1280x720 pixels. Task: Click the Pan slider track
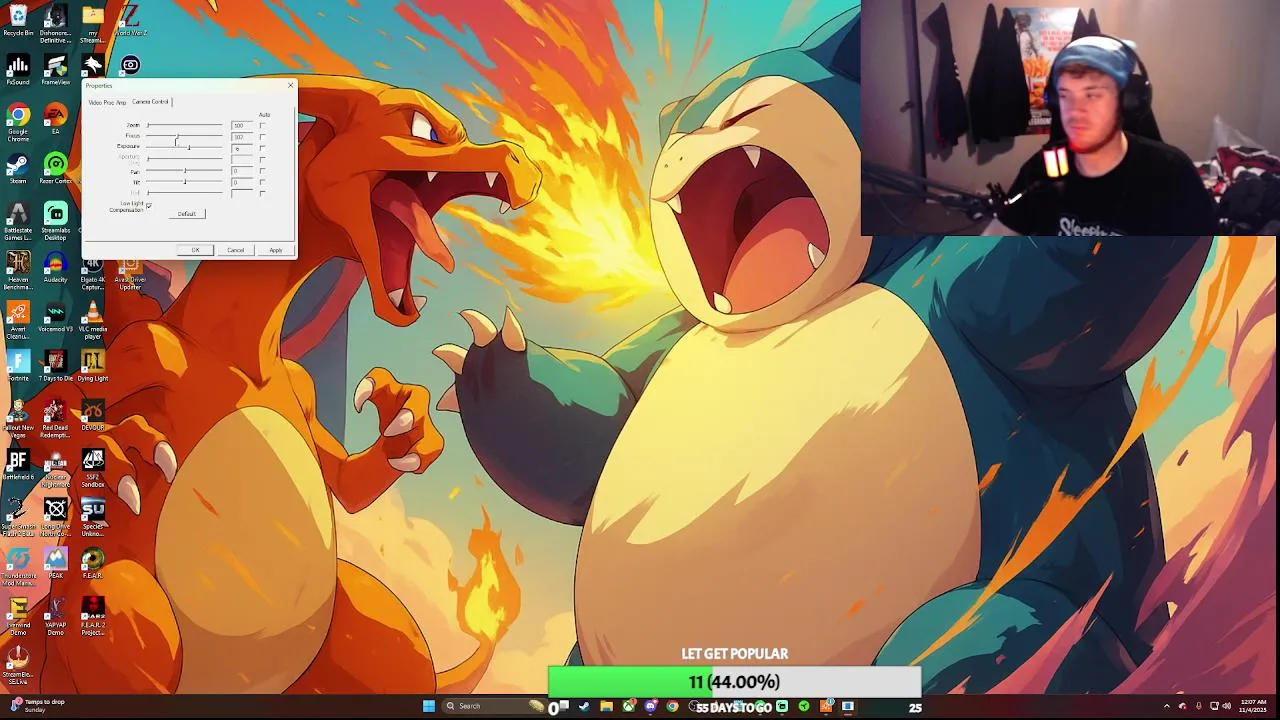(184, 171)
